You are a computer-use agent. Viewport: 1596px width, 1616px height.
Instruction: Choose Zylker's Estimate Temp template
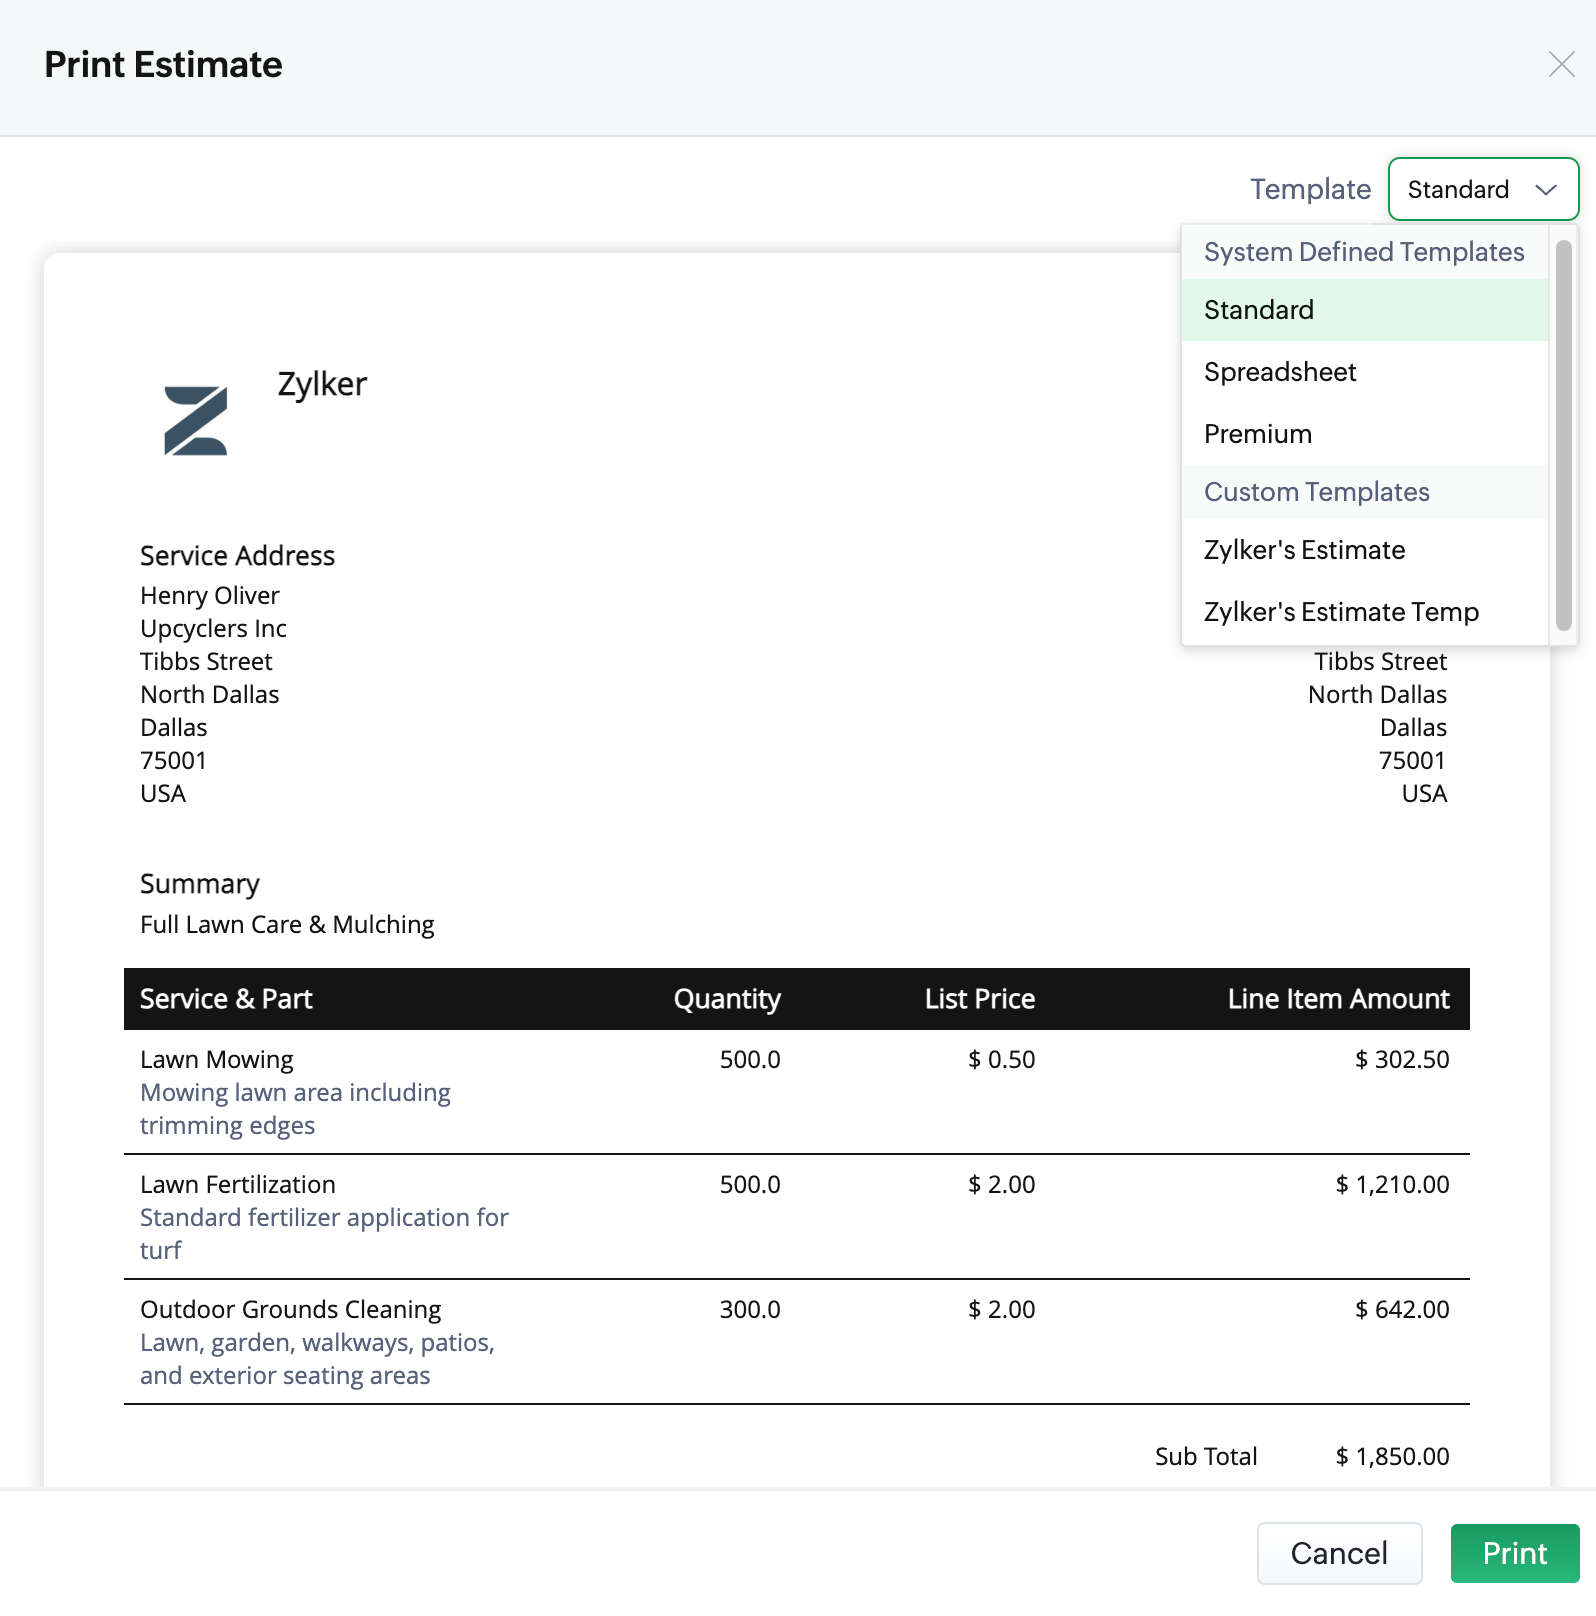(1341, 612)
